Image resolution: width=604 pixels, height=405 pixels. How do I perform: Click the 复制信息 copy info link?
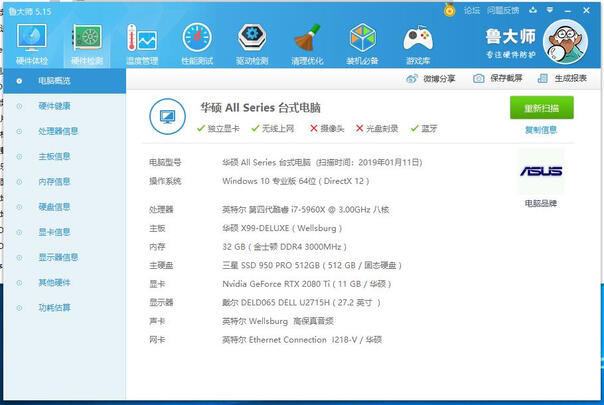point(541,130)
